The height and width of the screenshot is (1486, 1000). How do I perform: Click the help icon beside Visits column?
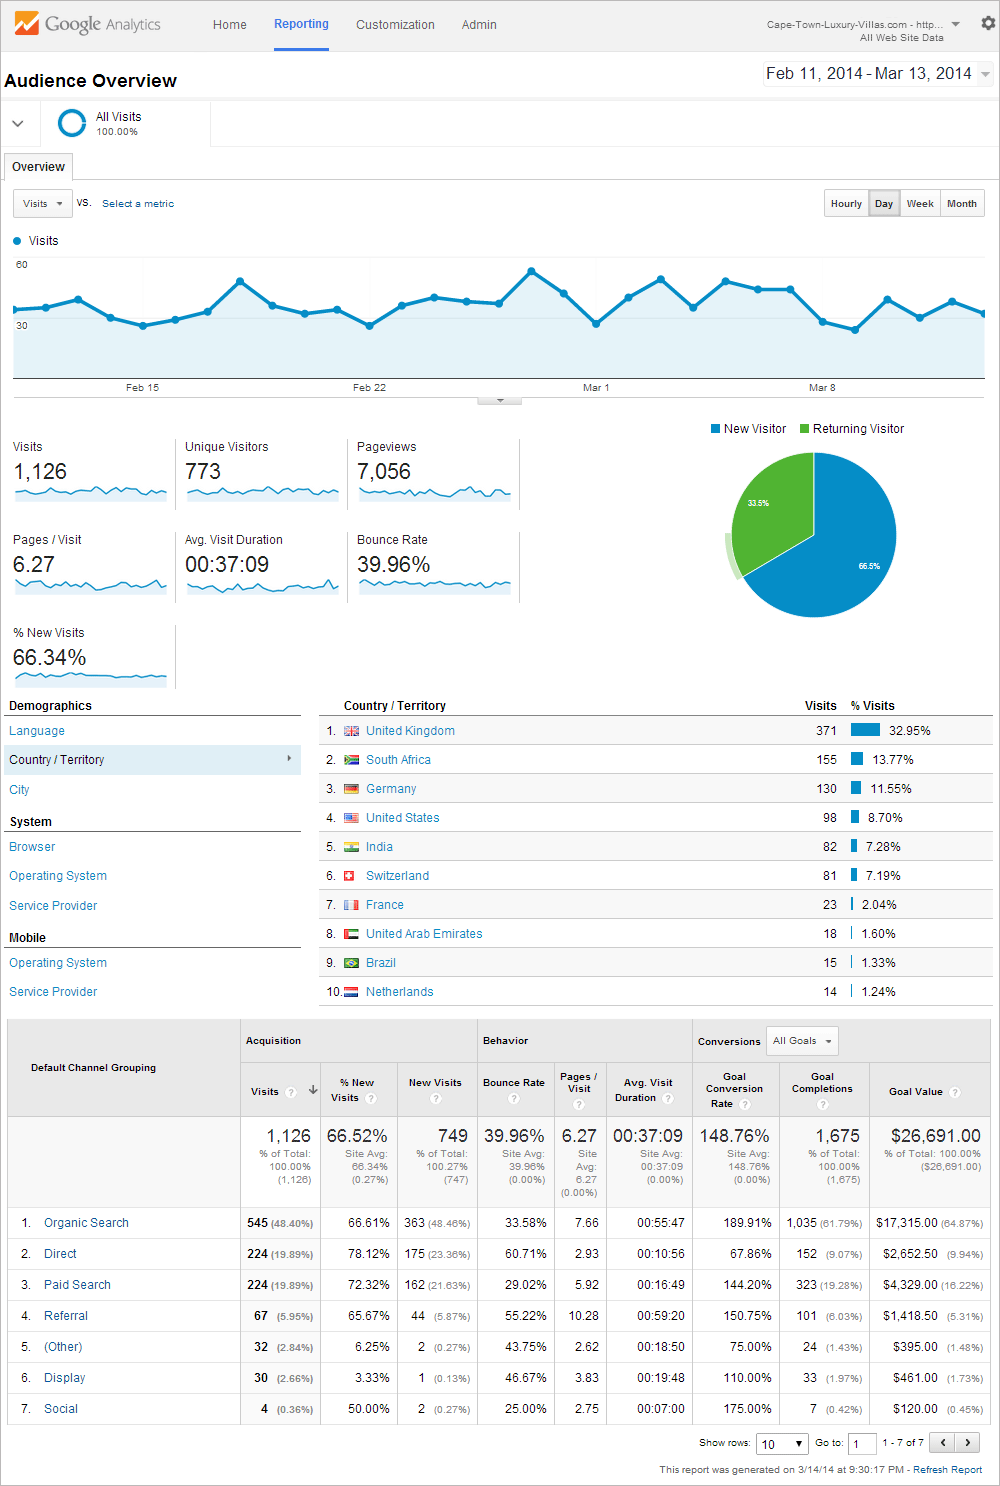pos(291,1092)
